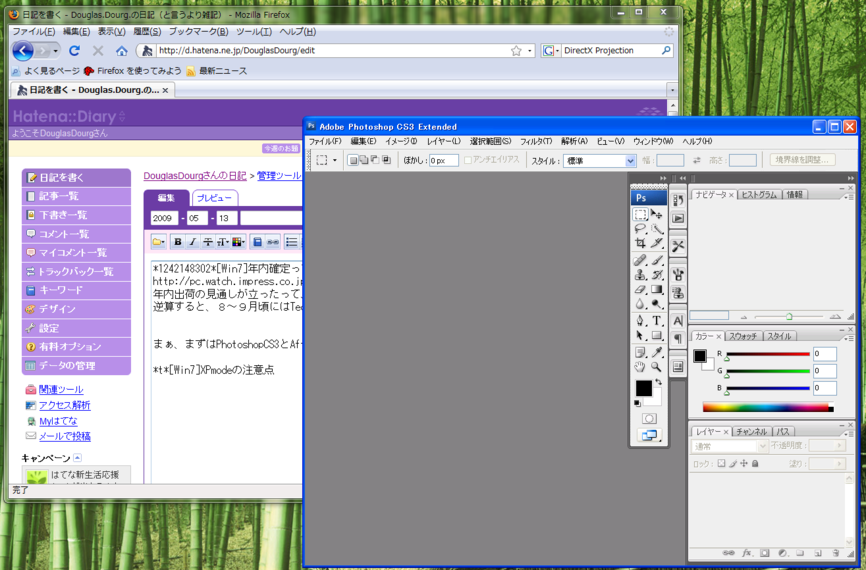This screenshot has height=570, width=866.
Task: Switch to the Channels tab
Action: point(752,432)
